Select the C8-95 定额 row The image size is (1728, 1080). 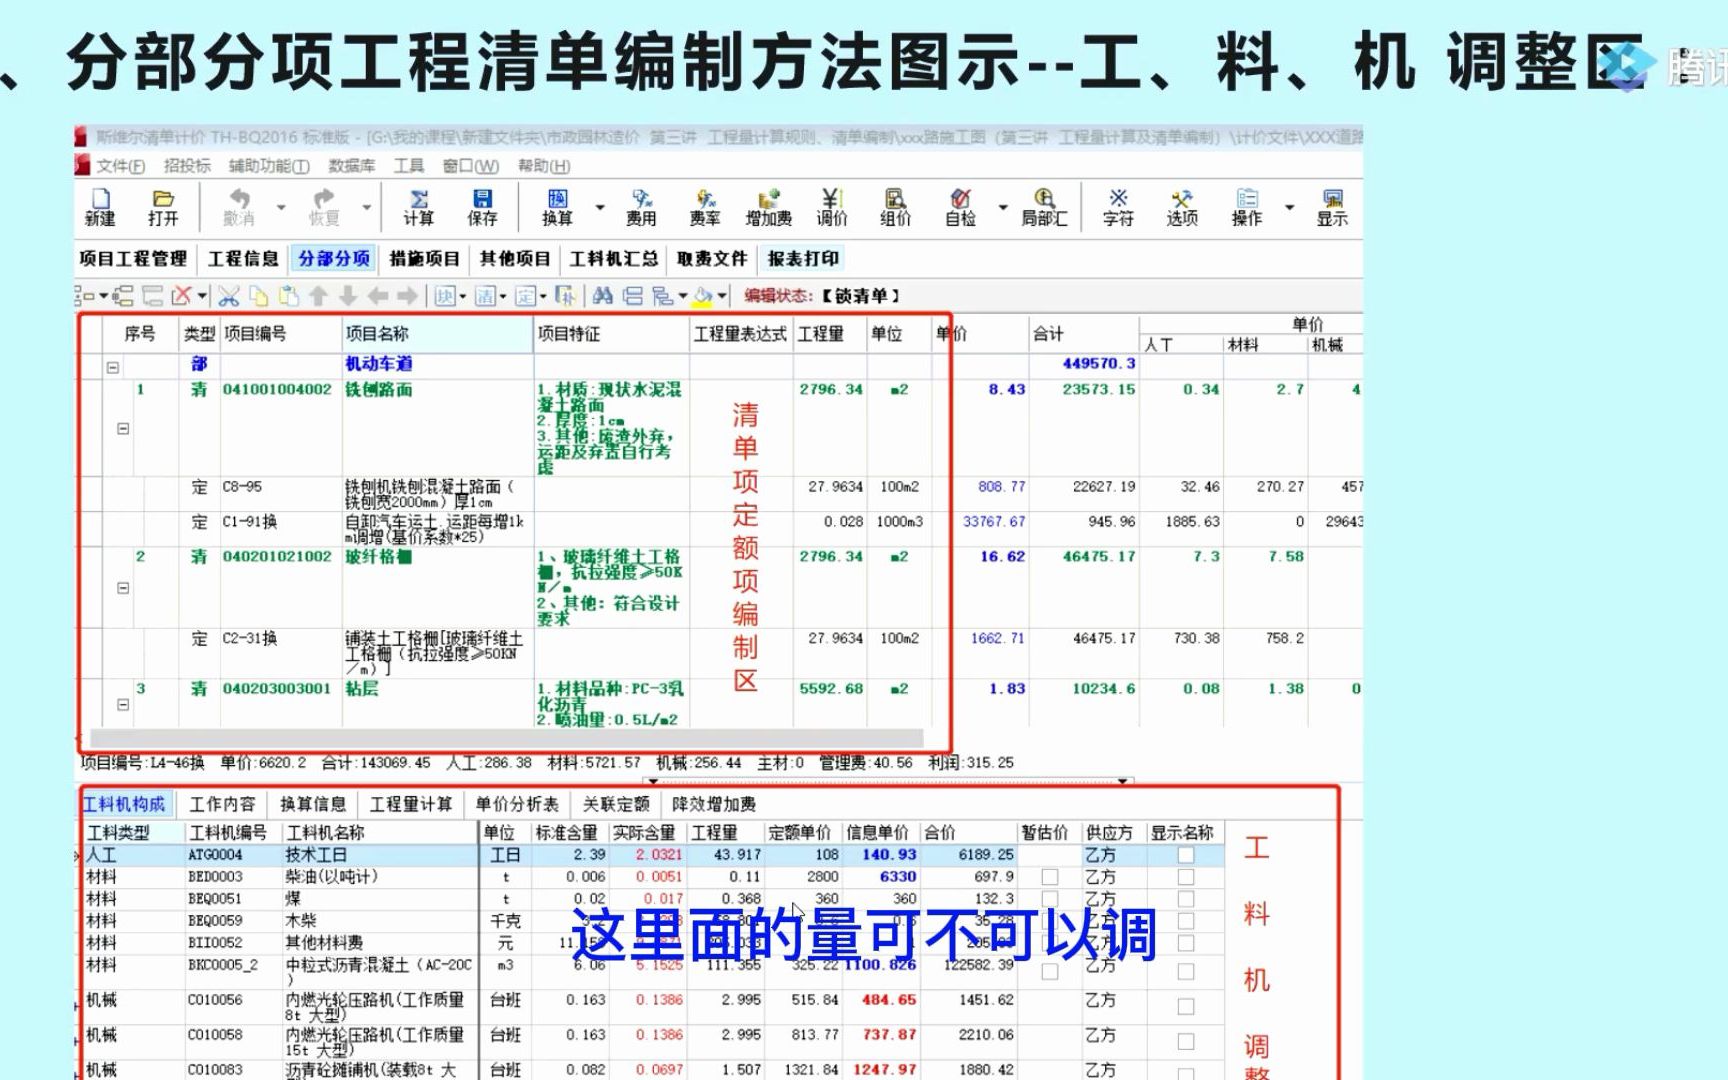click(x=720, y=494)
